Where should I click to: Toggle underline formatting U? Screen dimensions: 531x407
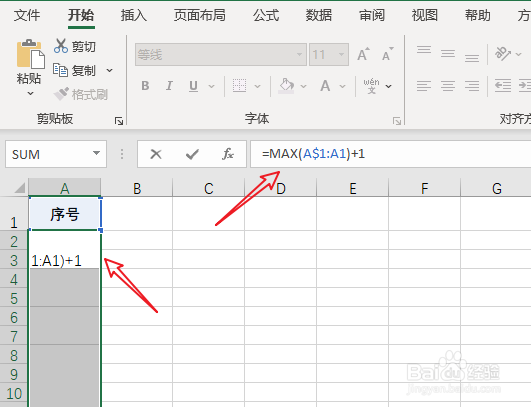193,86
